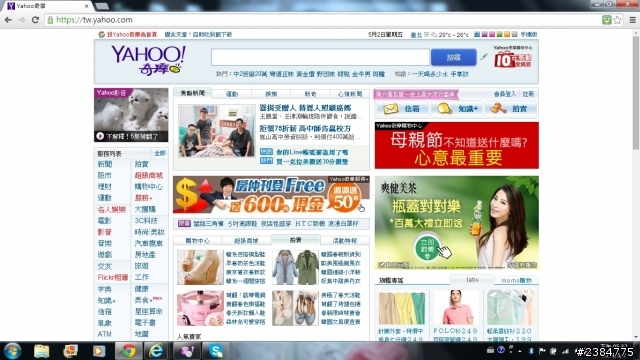The width and height of the screenshot is (640, 360).
Task: Open 股市 in the services list
Action: coord(104,176)
